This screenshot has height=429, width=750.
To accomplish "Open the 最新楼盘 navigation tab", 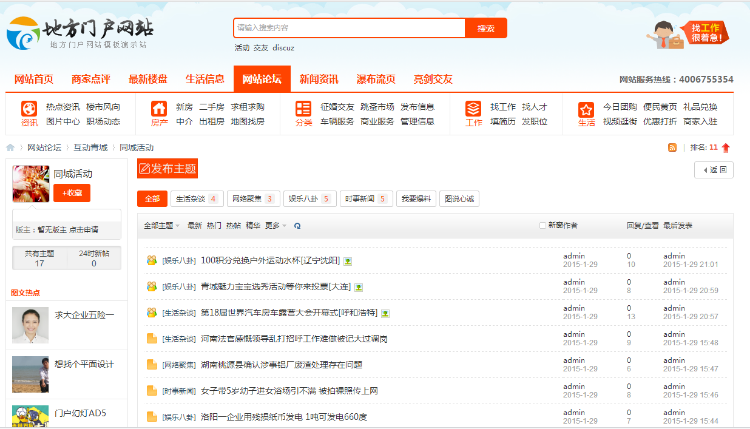I will 148,79.
